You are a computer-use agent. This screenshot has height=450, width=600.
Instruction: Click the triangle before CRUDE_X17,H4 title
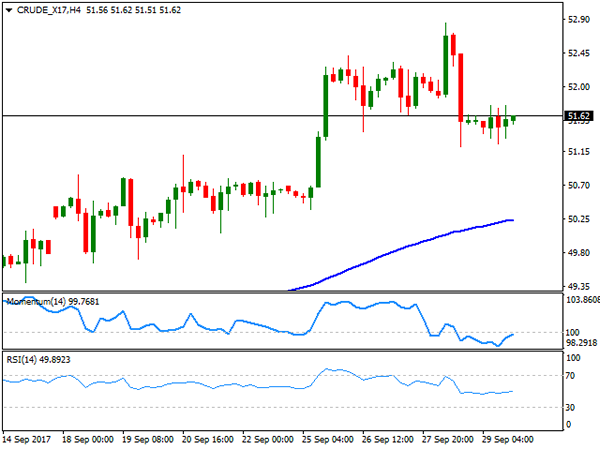[x=9, y=10]
